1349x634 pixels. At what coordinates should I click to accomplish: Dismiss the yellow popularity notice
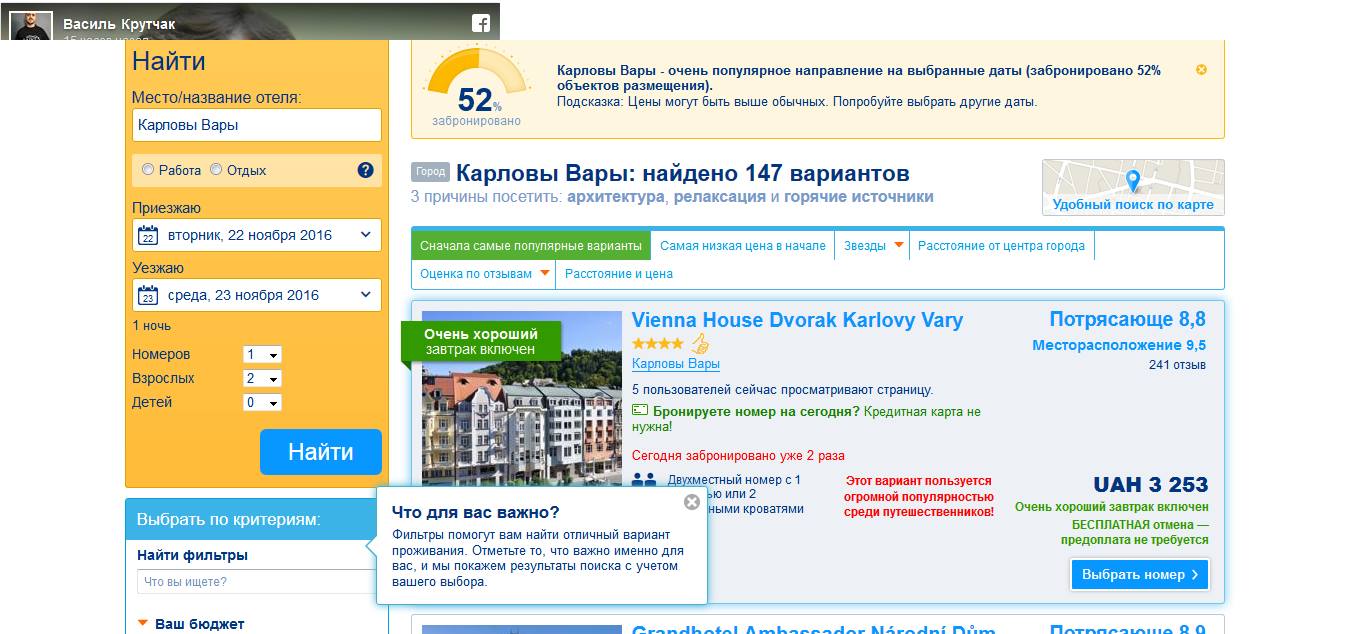[x=1201, y=70]
